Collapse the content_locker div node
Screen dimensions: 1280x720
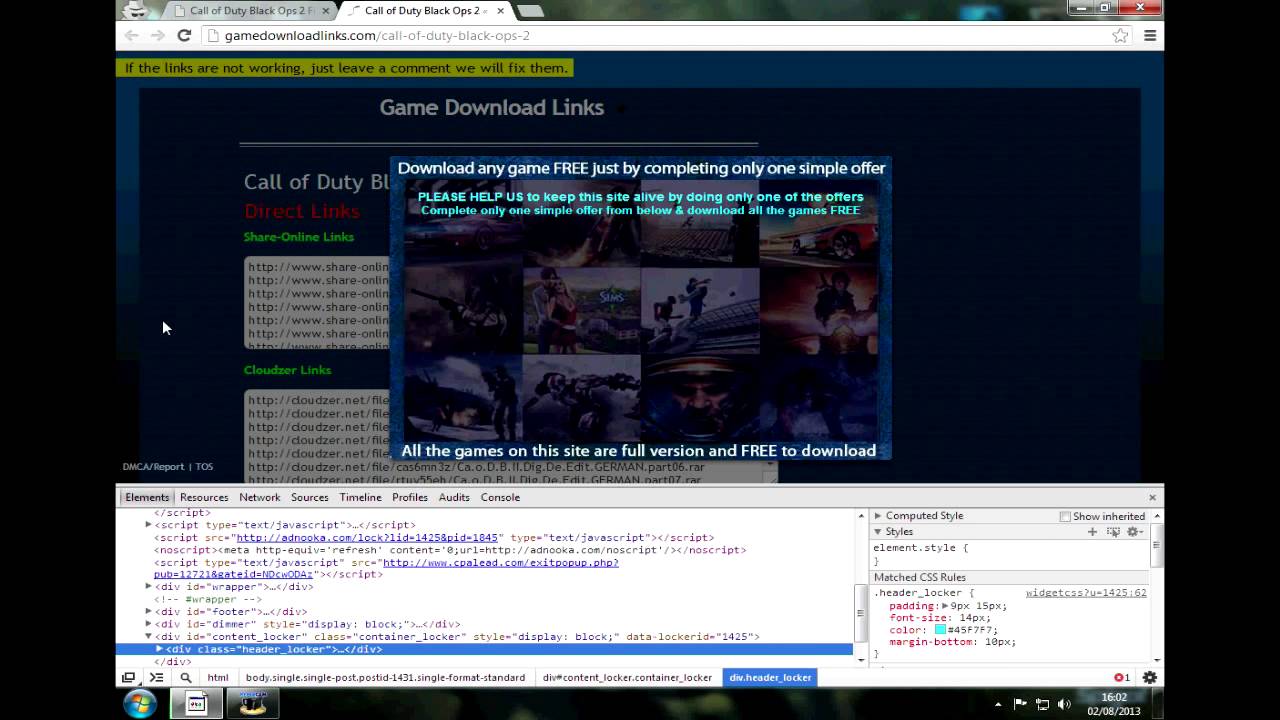149,637
